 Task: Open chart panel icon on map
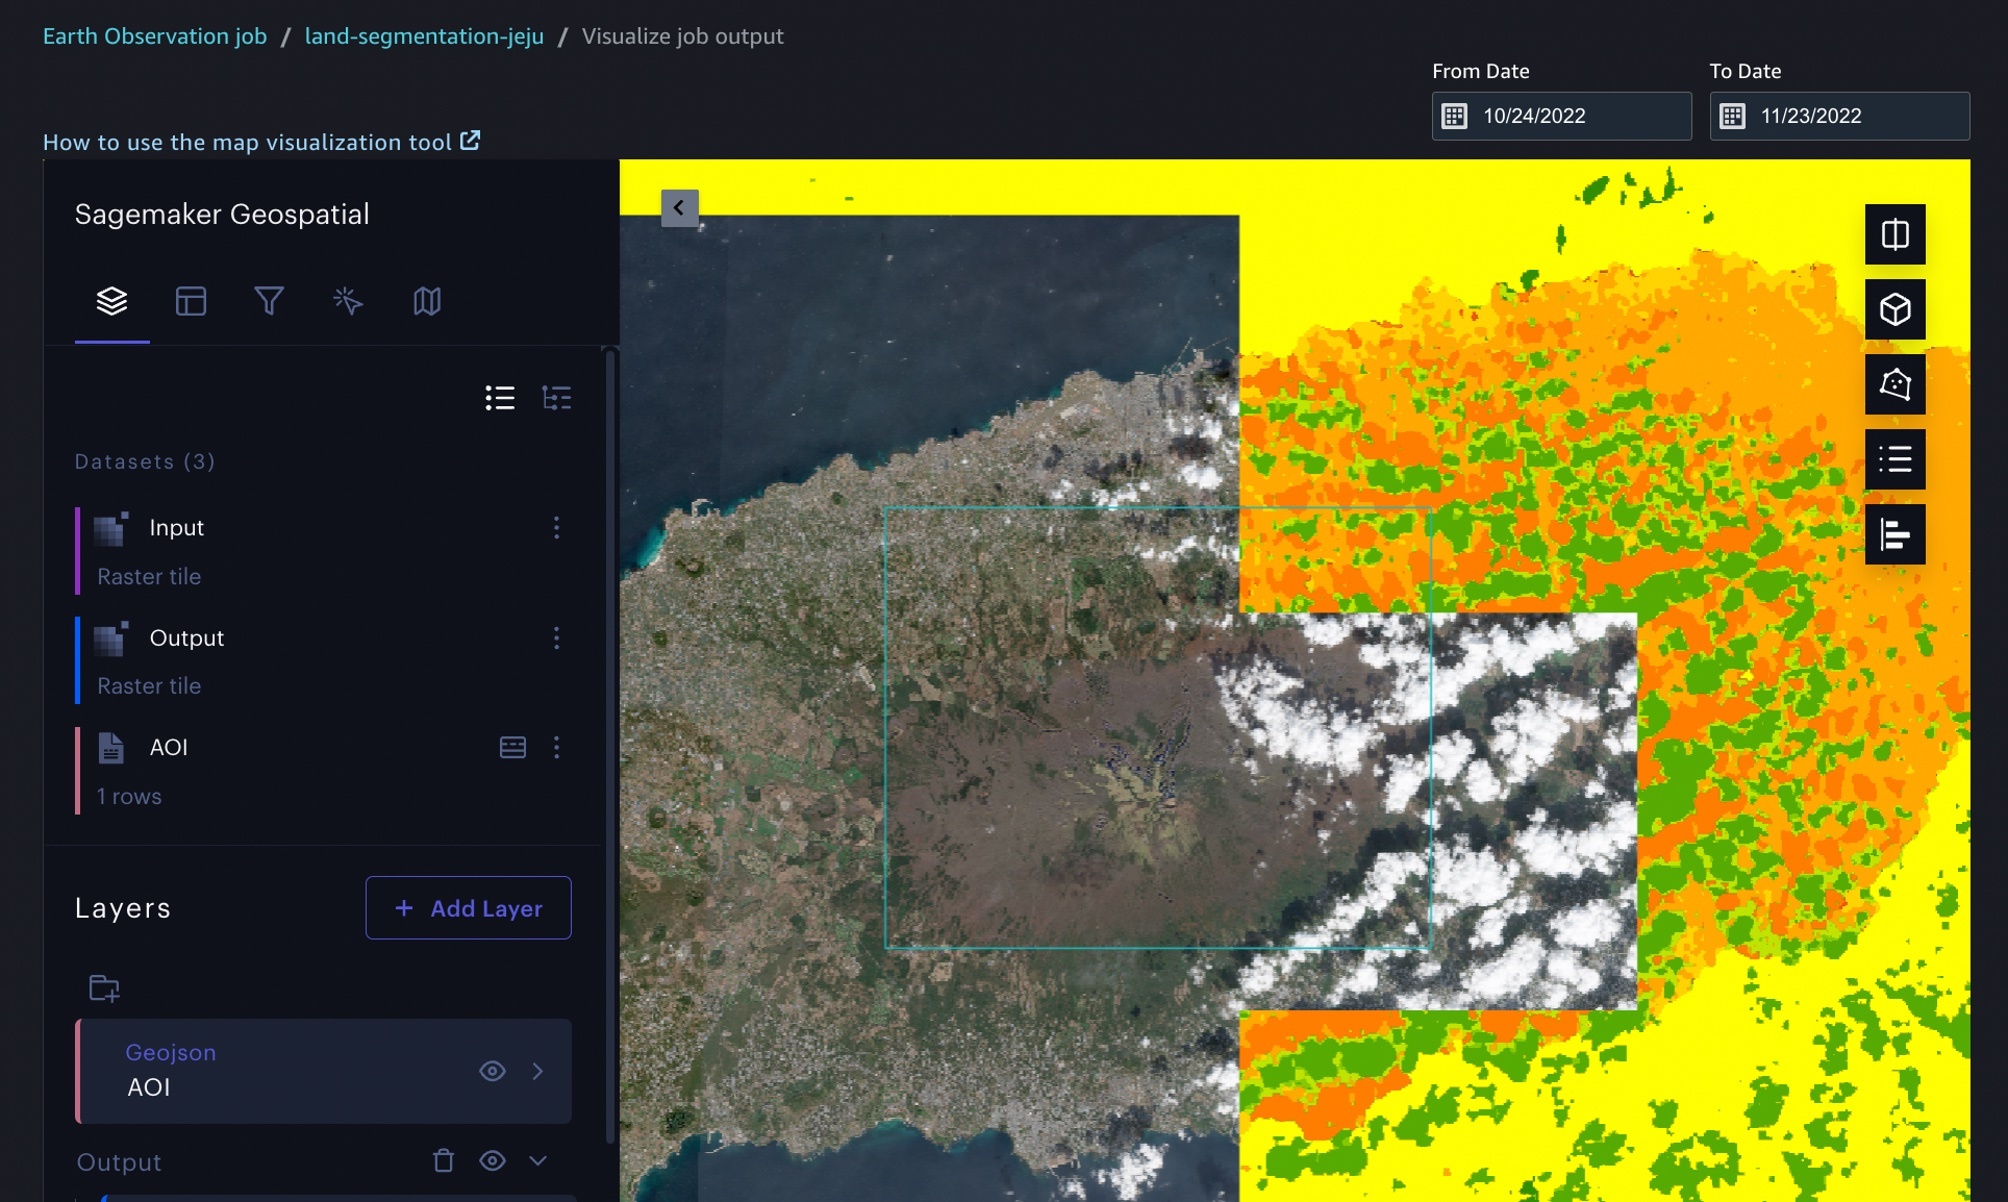[1894, 534]
